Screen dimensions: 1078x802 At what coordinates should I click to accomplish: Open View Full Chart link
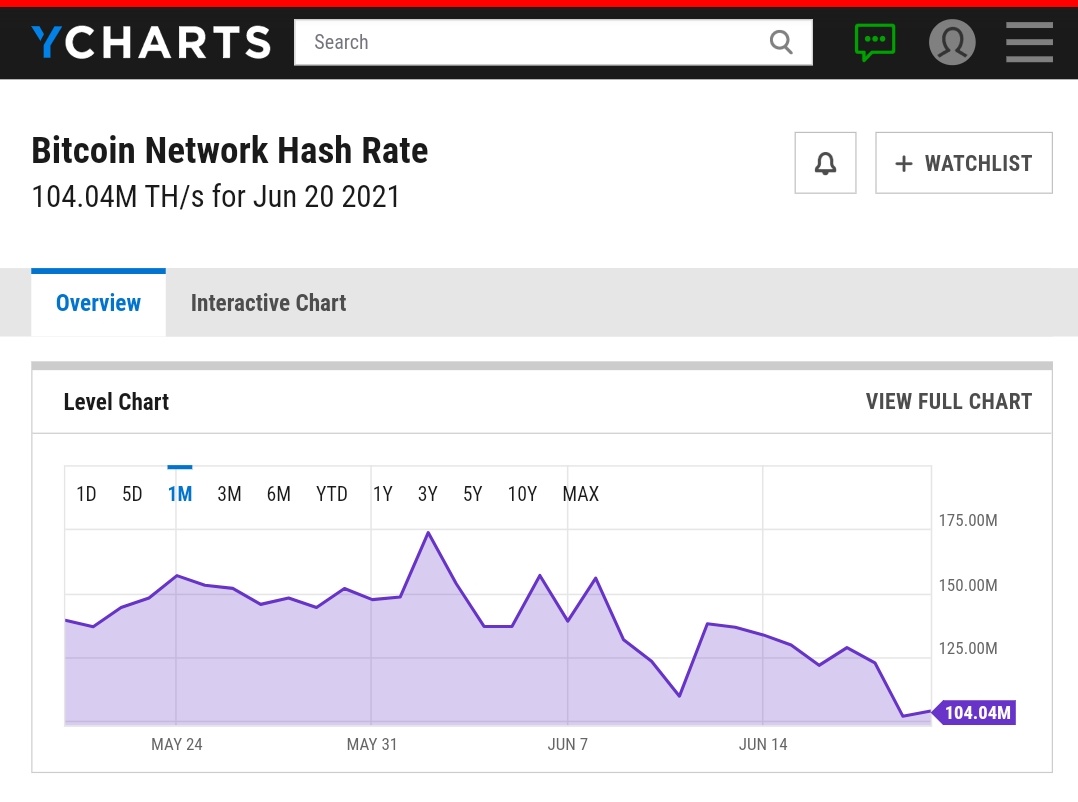click(x=949, y=401)
